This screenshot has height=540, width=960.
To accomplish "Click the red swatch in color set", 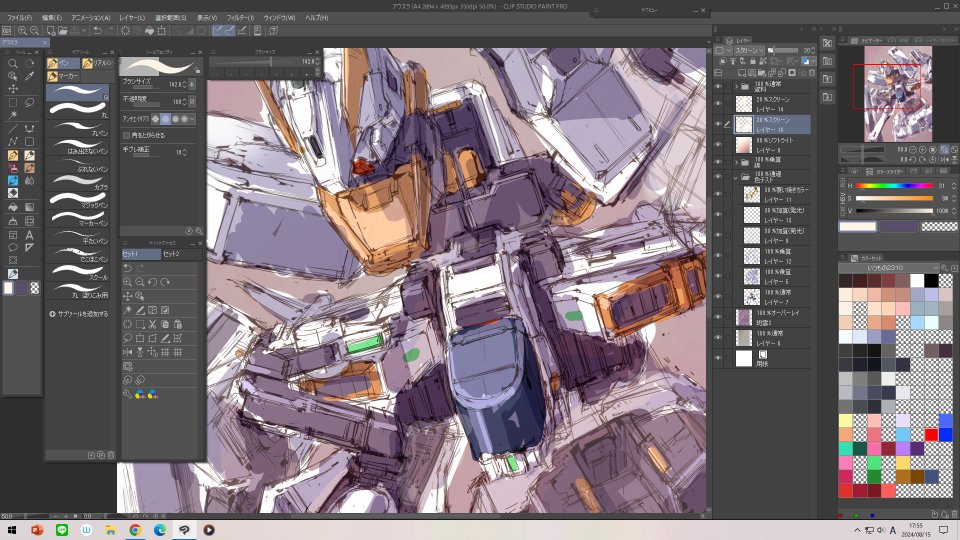I will click(x=931, y=435).
